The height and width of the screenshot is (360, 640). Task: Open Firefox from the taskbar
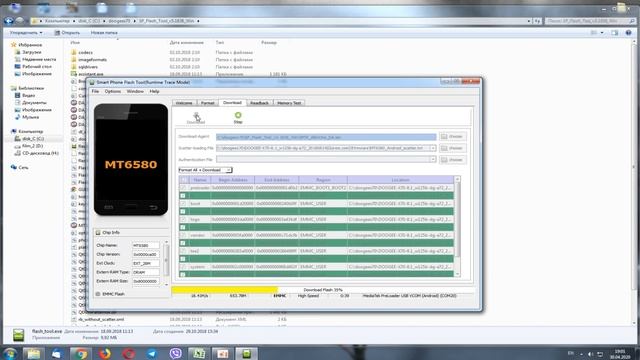104,353
